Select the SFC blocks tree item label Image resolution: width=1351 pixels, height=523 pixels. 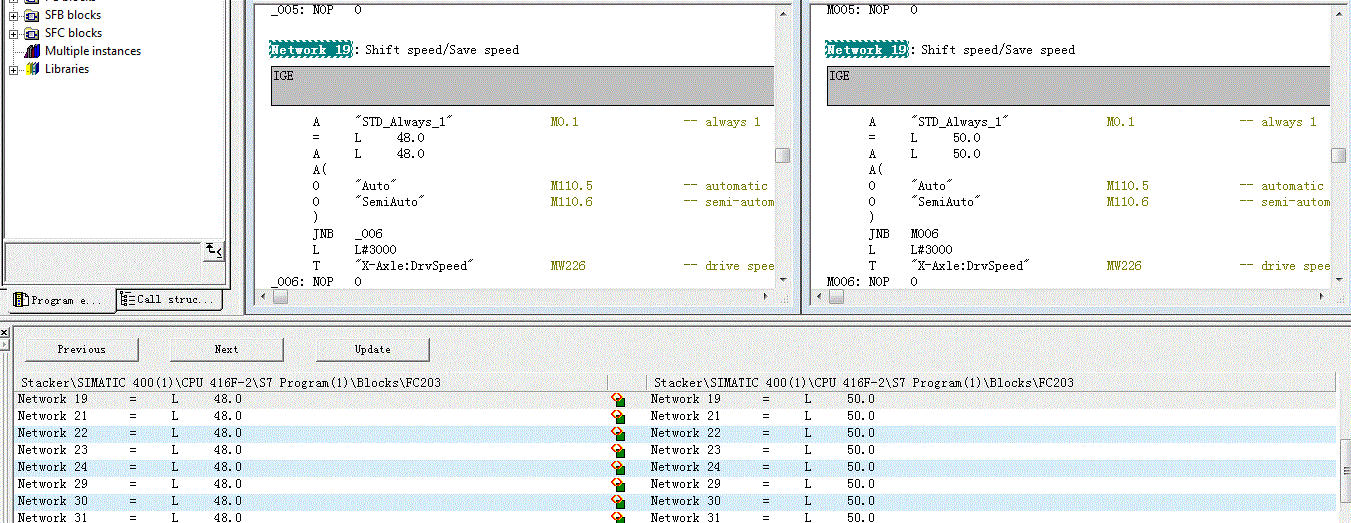click(73, 33)
